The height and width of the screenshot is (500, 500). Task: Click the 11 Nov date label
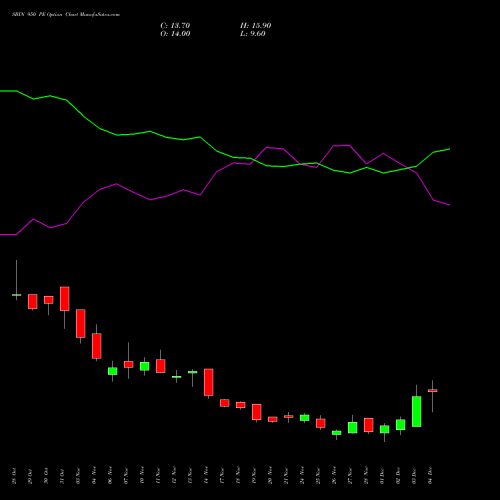[x=158, y=476]
